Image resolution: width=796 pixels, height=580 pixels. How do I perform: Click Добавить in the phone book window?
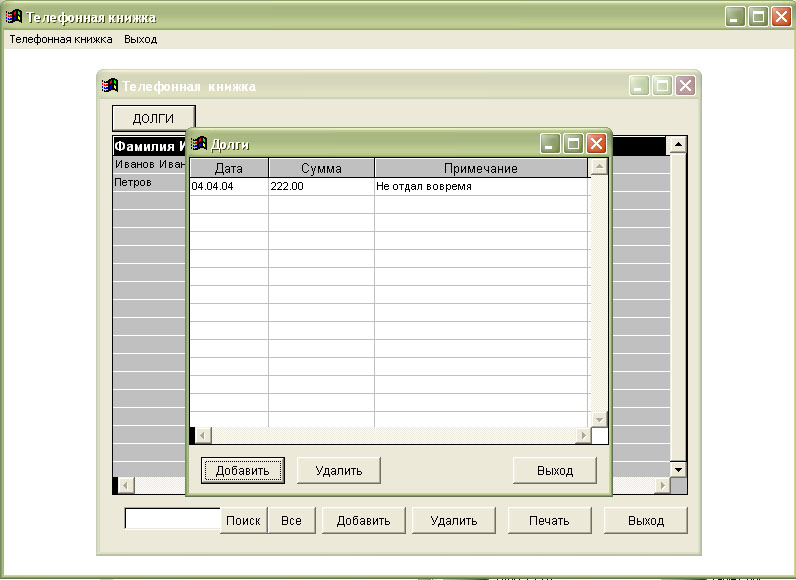point(363,520)
